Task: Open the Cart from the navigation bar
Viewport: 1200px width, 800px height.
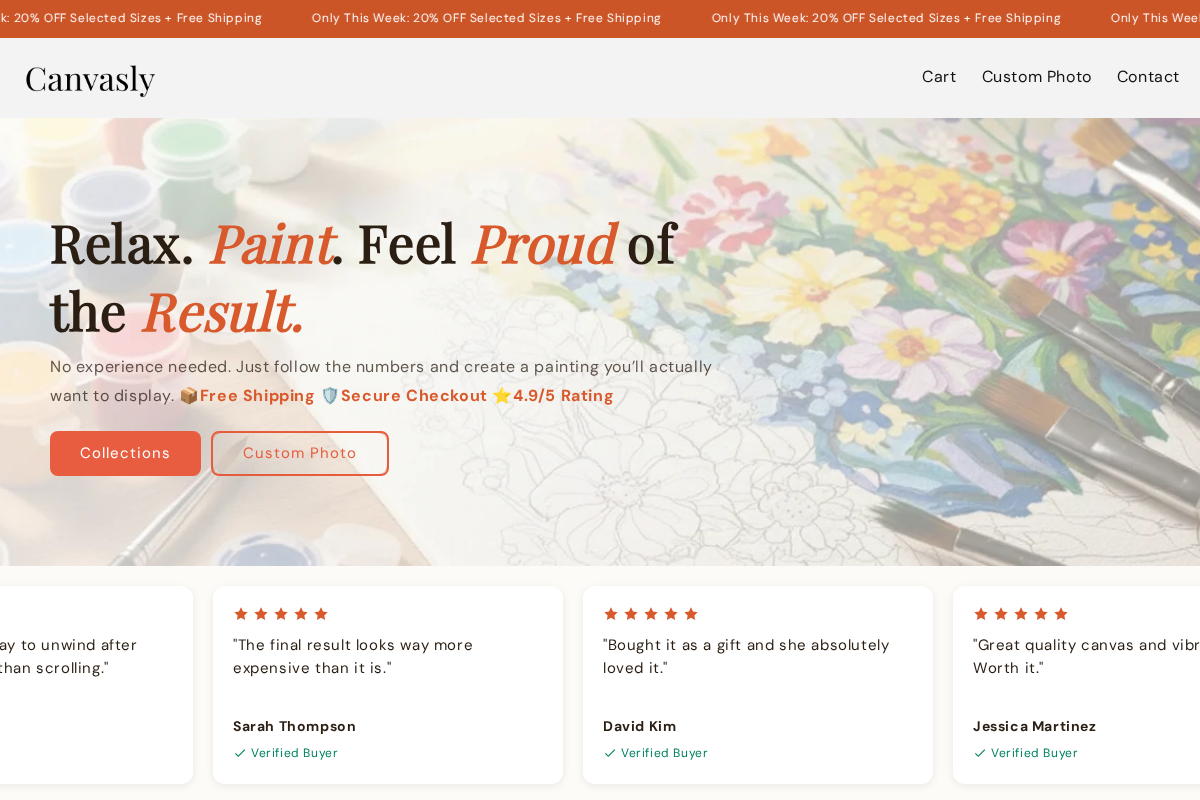Action: [939, 76]
